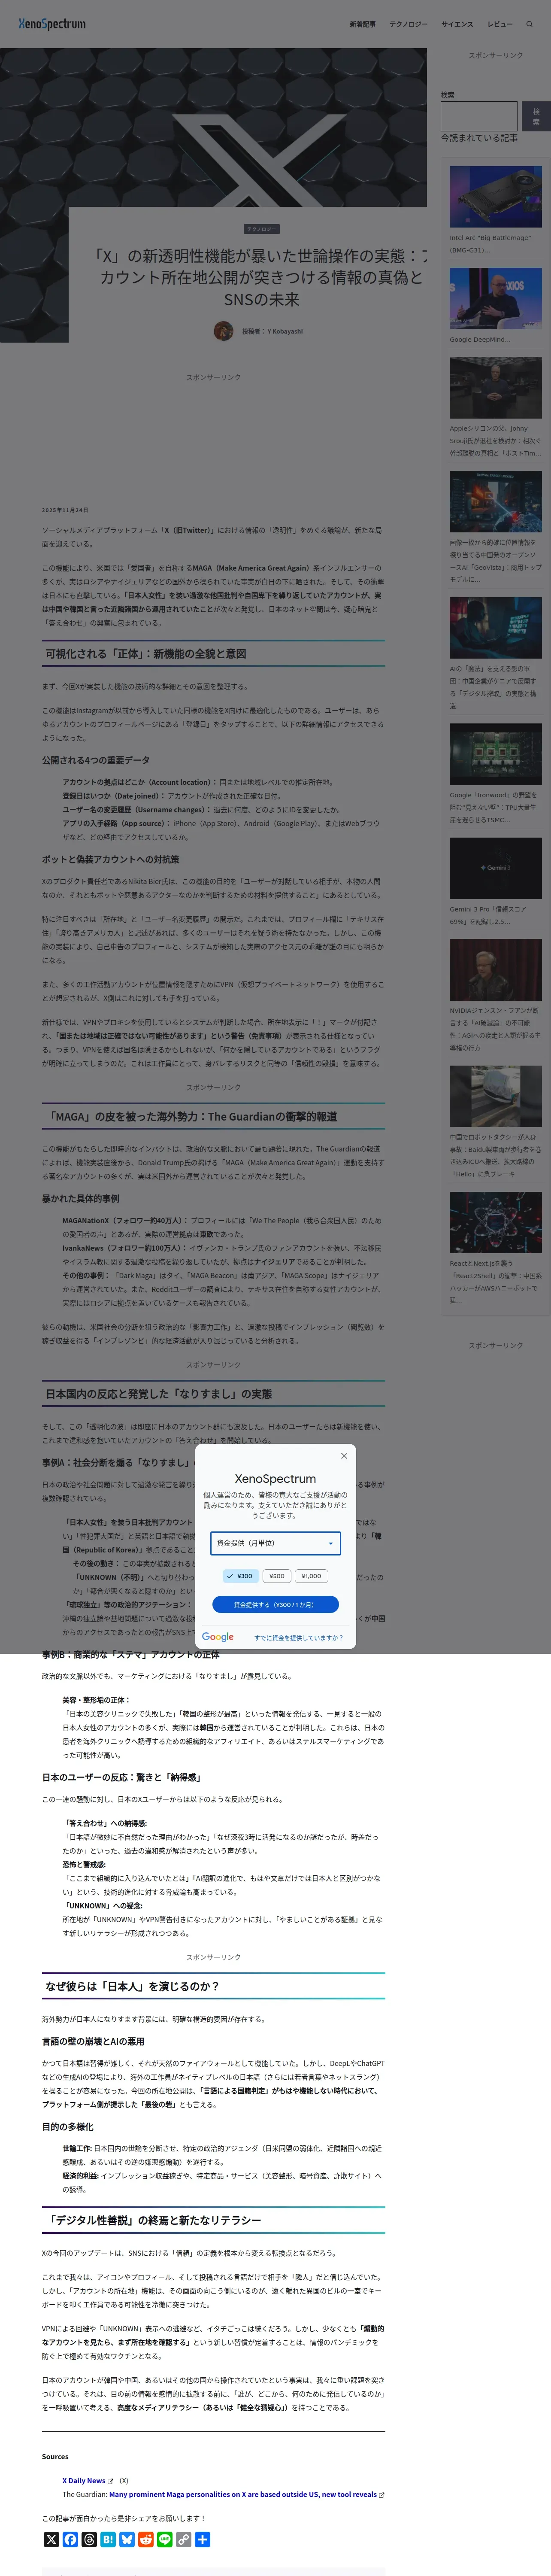Click the 資金提供する (¥300 / 1か月) button
This screenshot has width=551, height=2576.
[x=275, y=1605]
